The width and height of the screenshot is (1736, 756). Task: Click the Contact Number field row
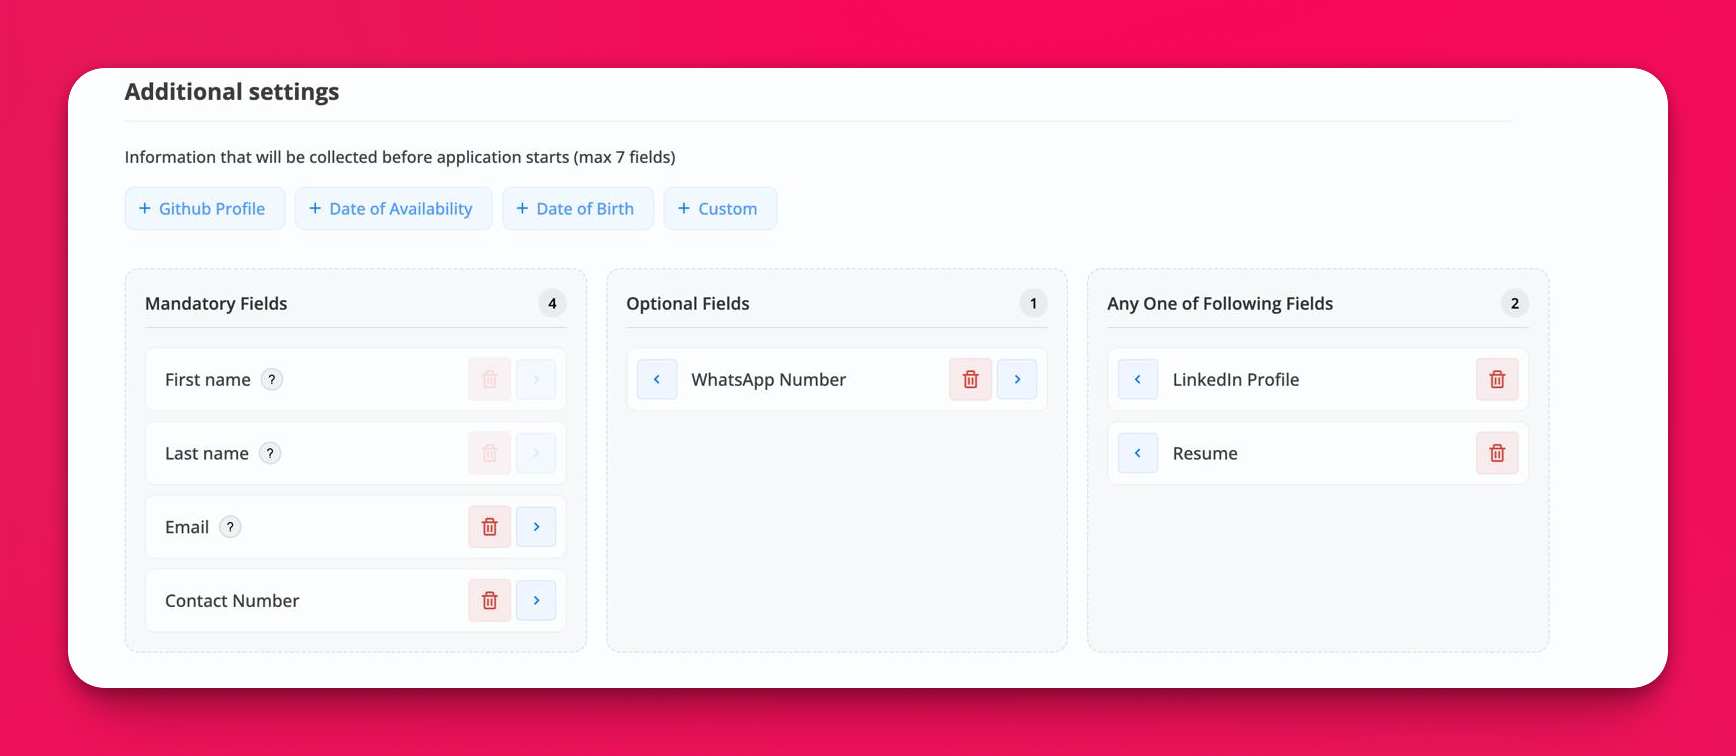pos(300,601)
